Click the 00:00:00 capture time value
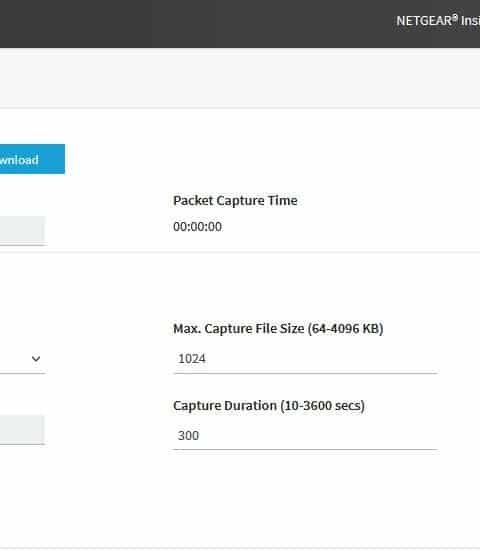 [x=197, y=227]
